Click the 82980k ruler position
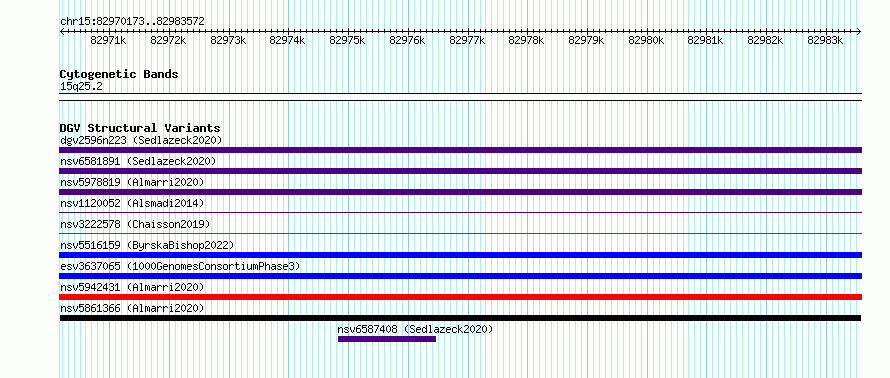890x378 pixels. 646,40
